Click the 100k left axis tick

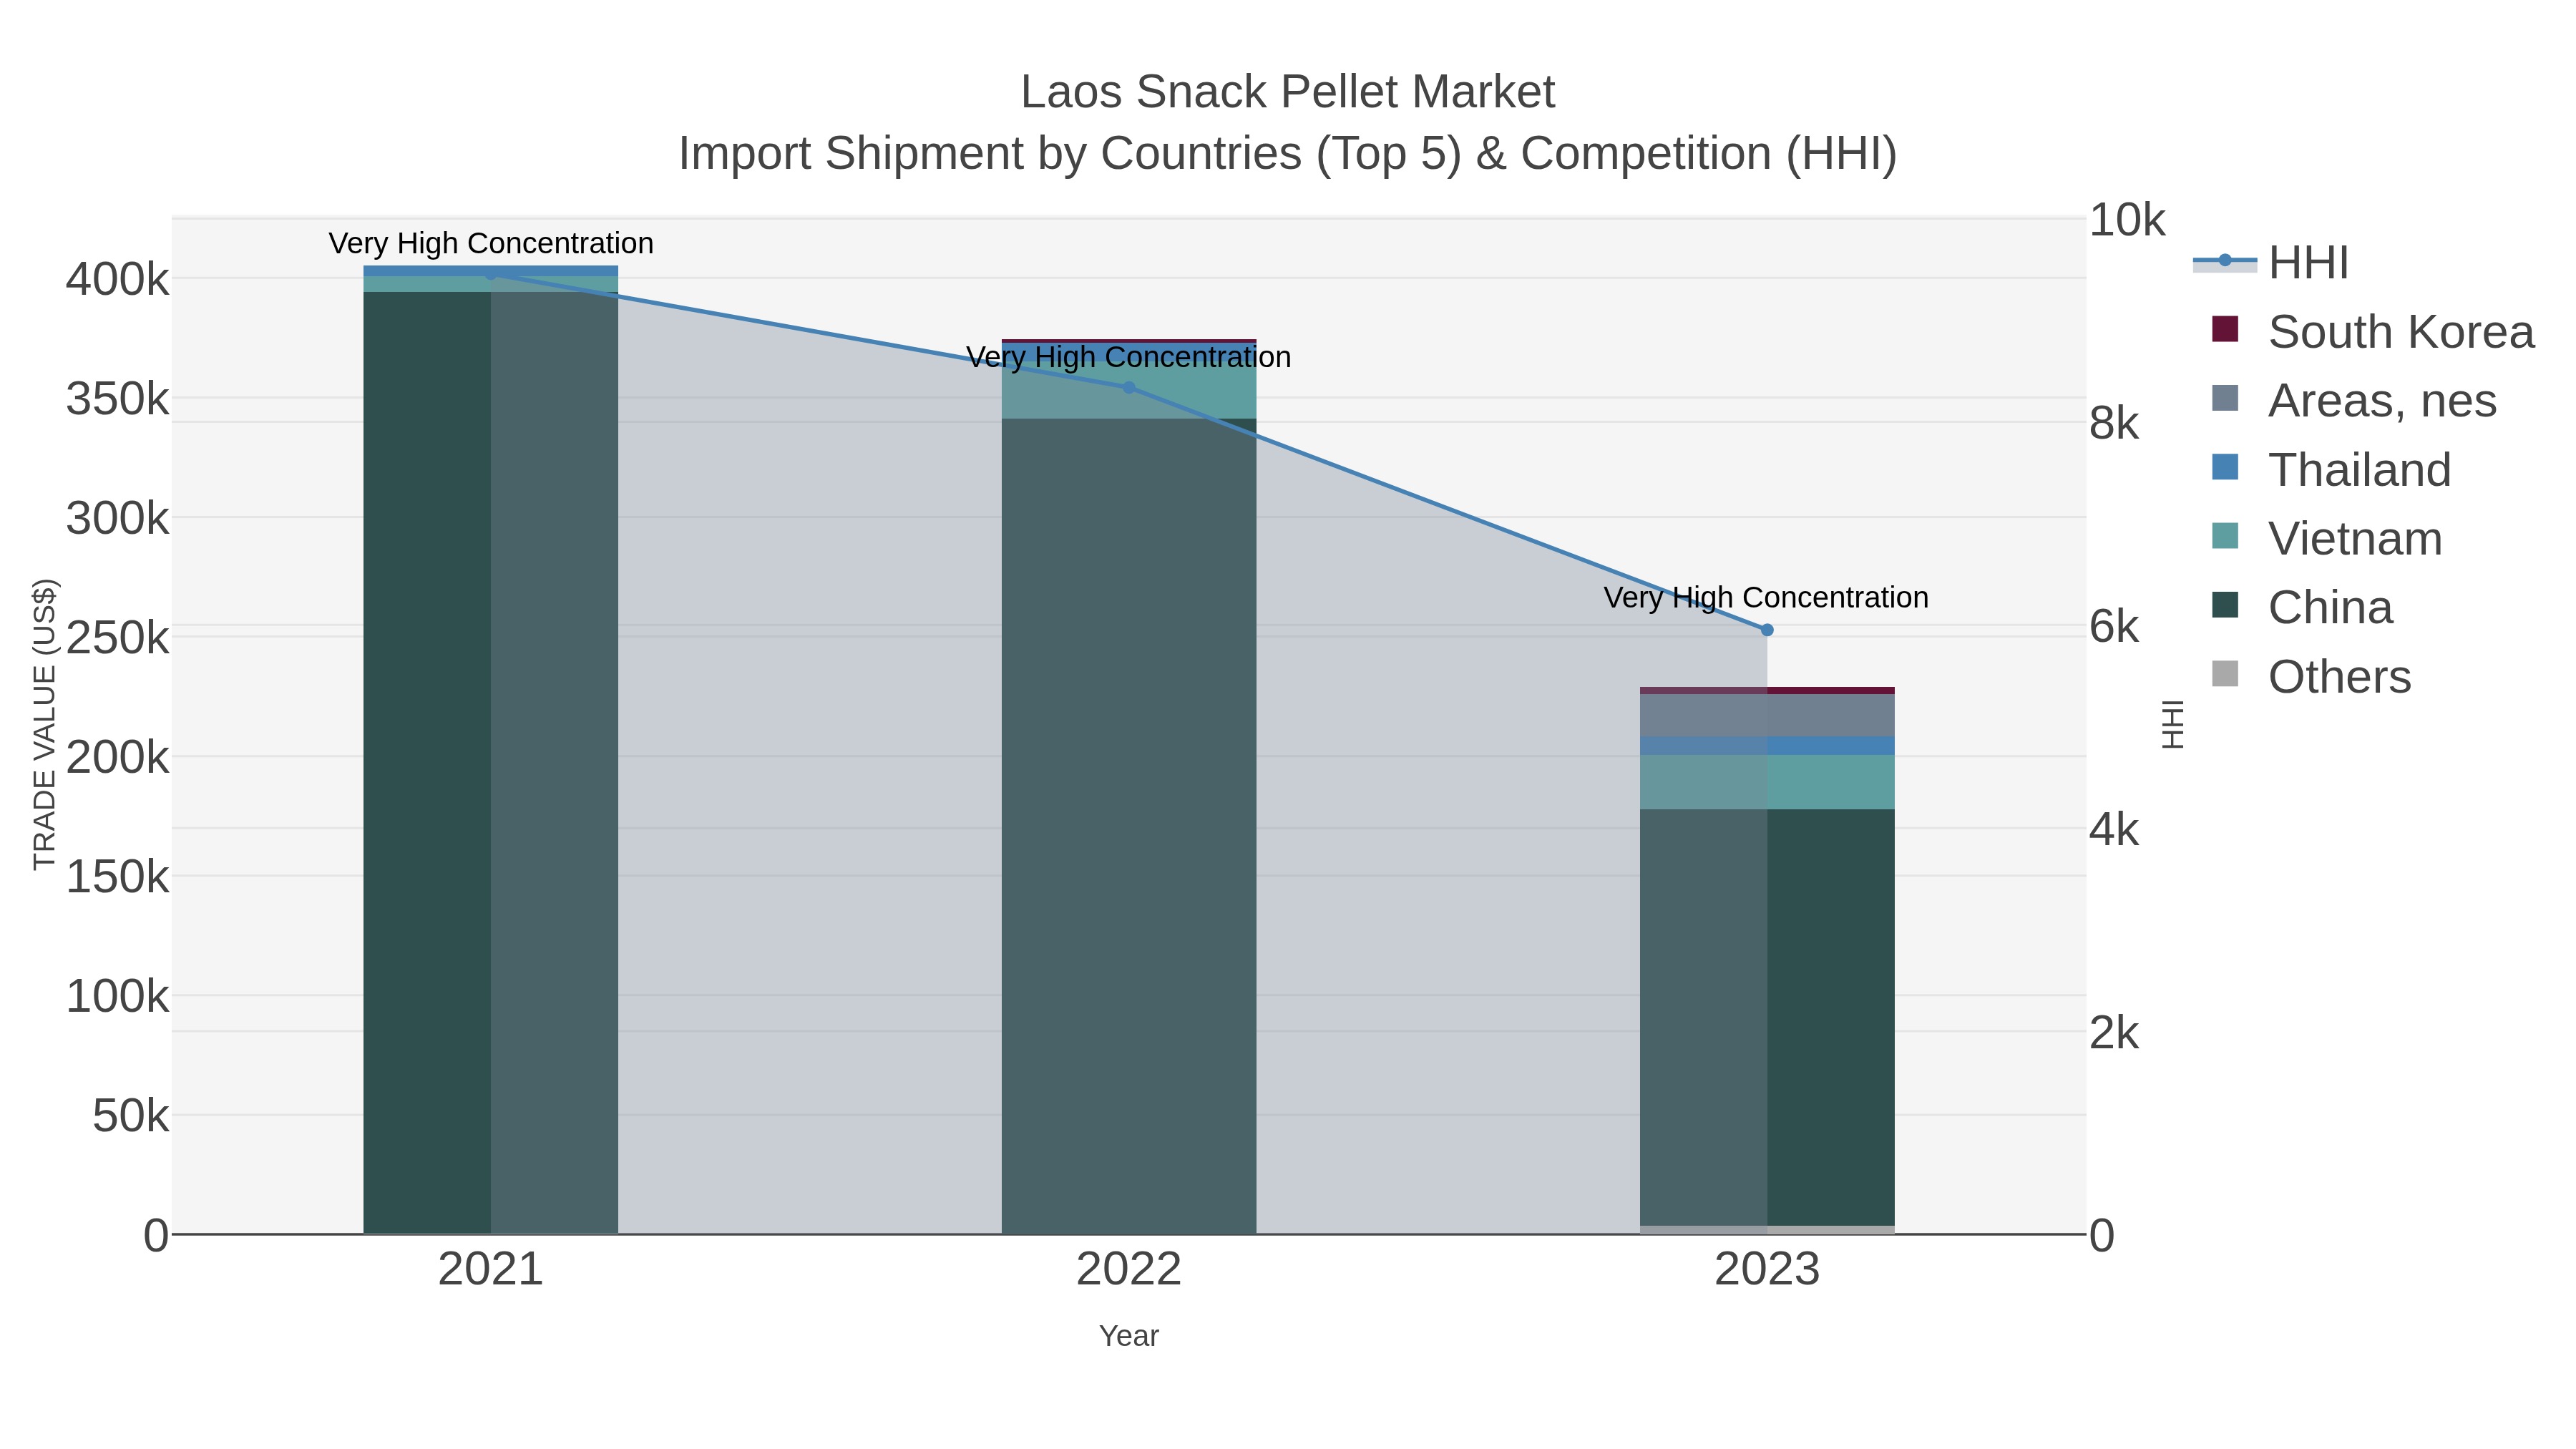click(x=117, y=997)
